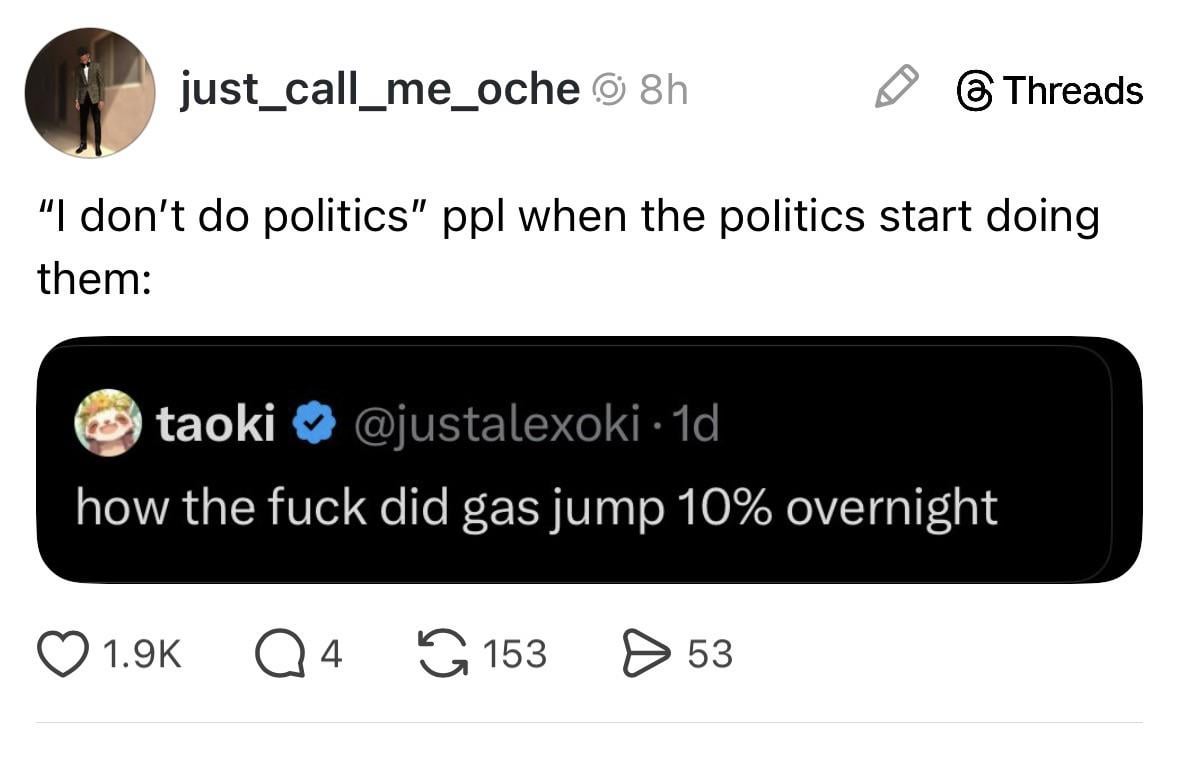Open just_call_me_oche's profile picture

(90, 93)
